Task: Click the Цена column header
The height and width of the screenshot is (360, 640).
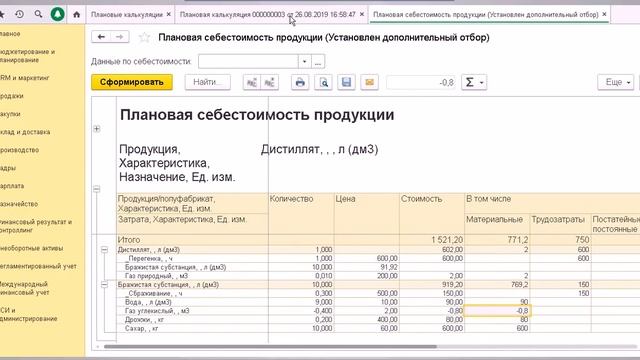Action: 346,199
